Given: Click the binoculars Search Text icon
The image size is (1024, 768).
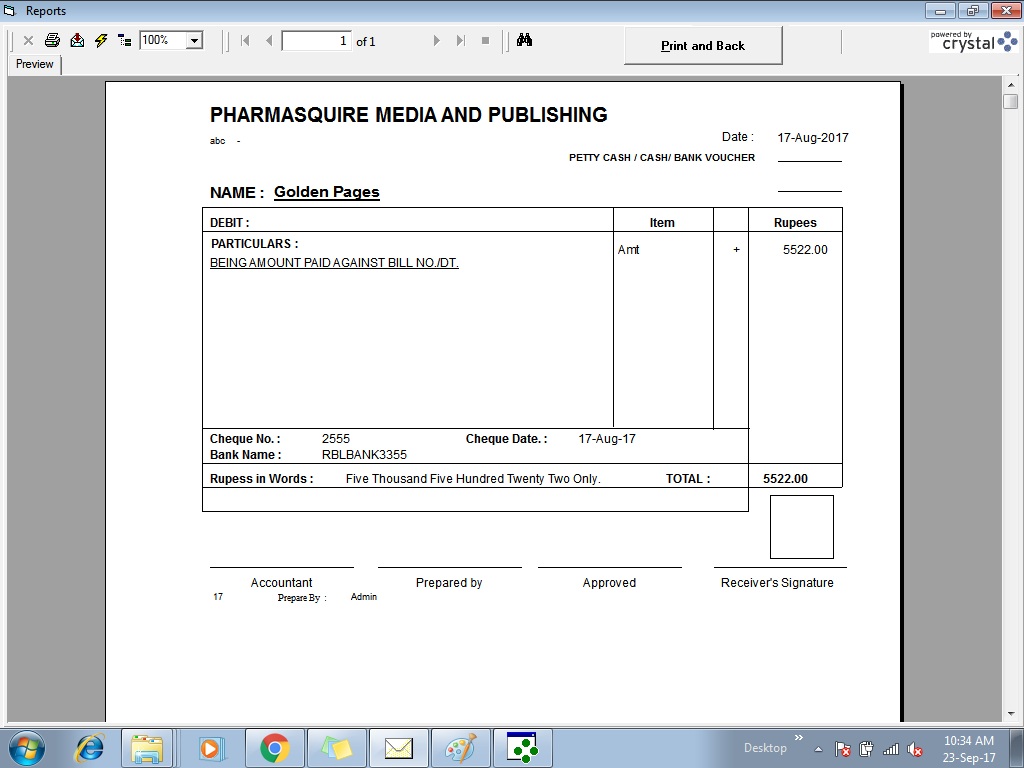Looking at the screenshot, I should pyautogui.click(x=525, y=41).
